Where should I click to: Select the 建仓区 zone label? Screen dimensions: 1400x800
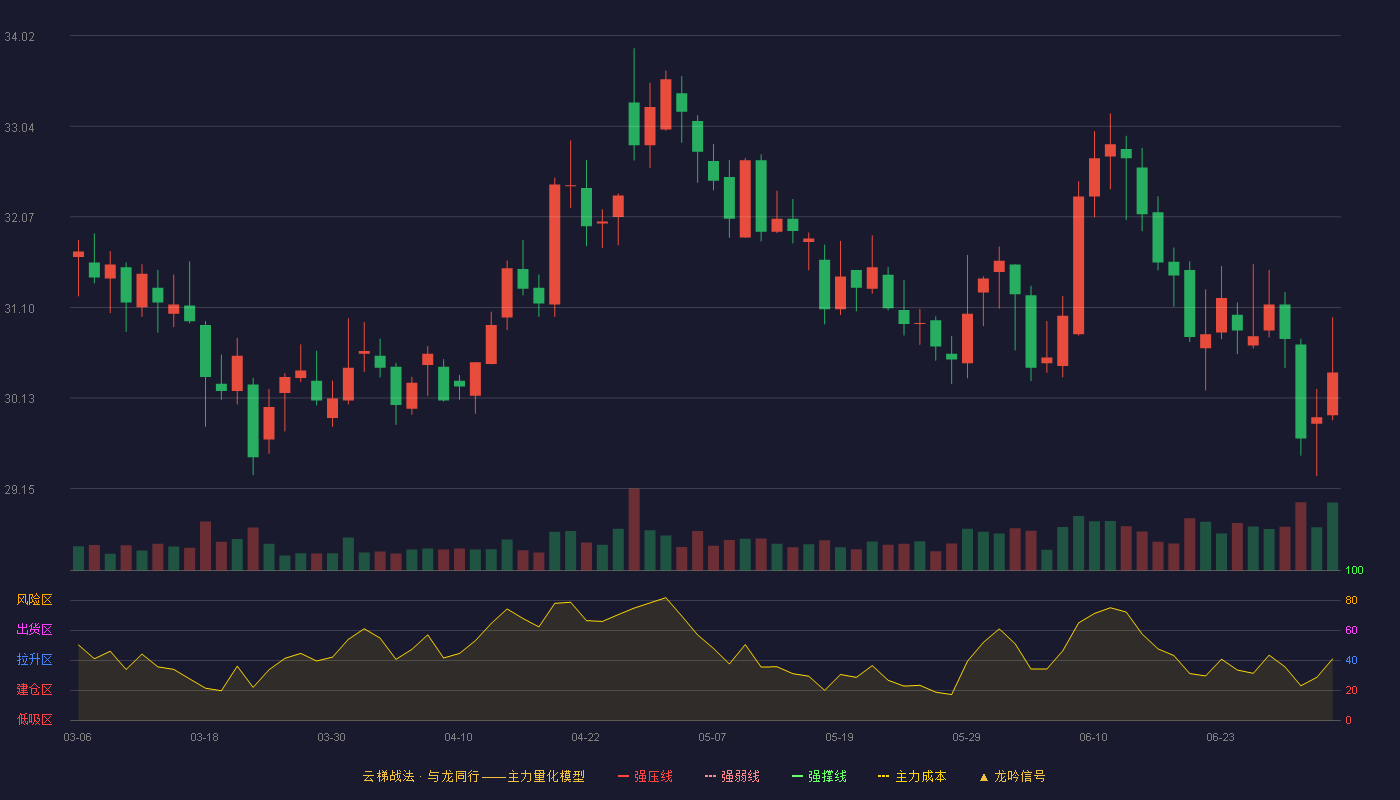point(34,690)
